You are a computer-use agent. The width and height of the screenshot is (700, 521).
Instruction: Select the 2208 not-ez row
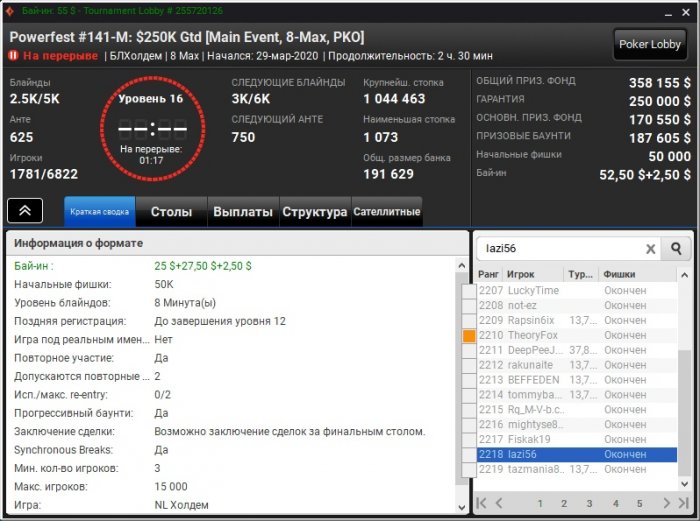(x=577, y=306)
